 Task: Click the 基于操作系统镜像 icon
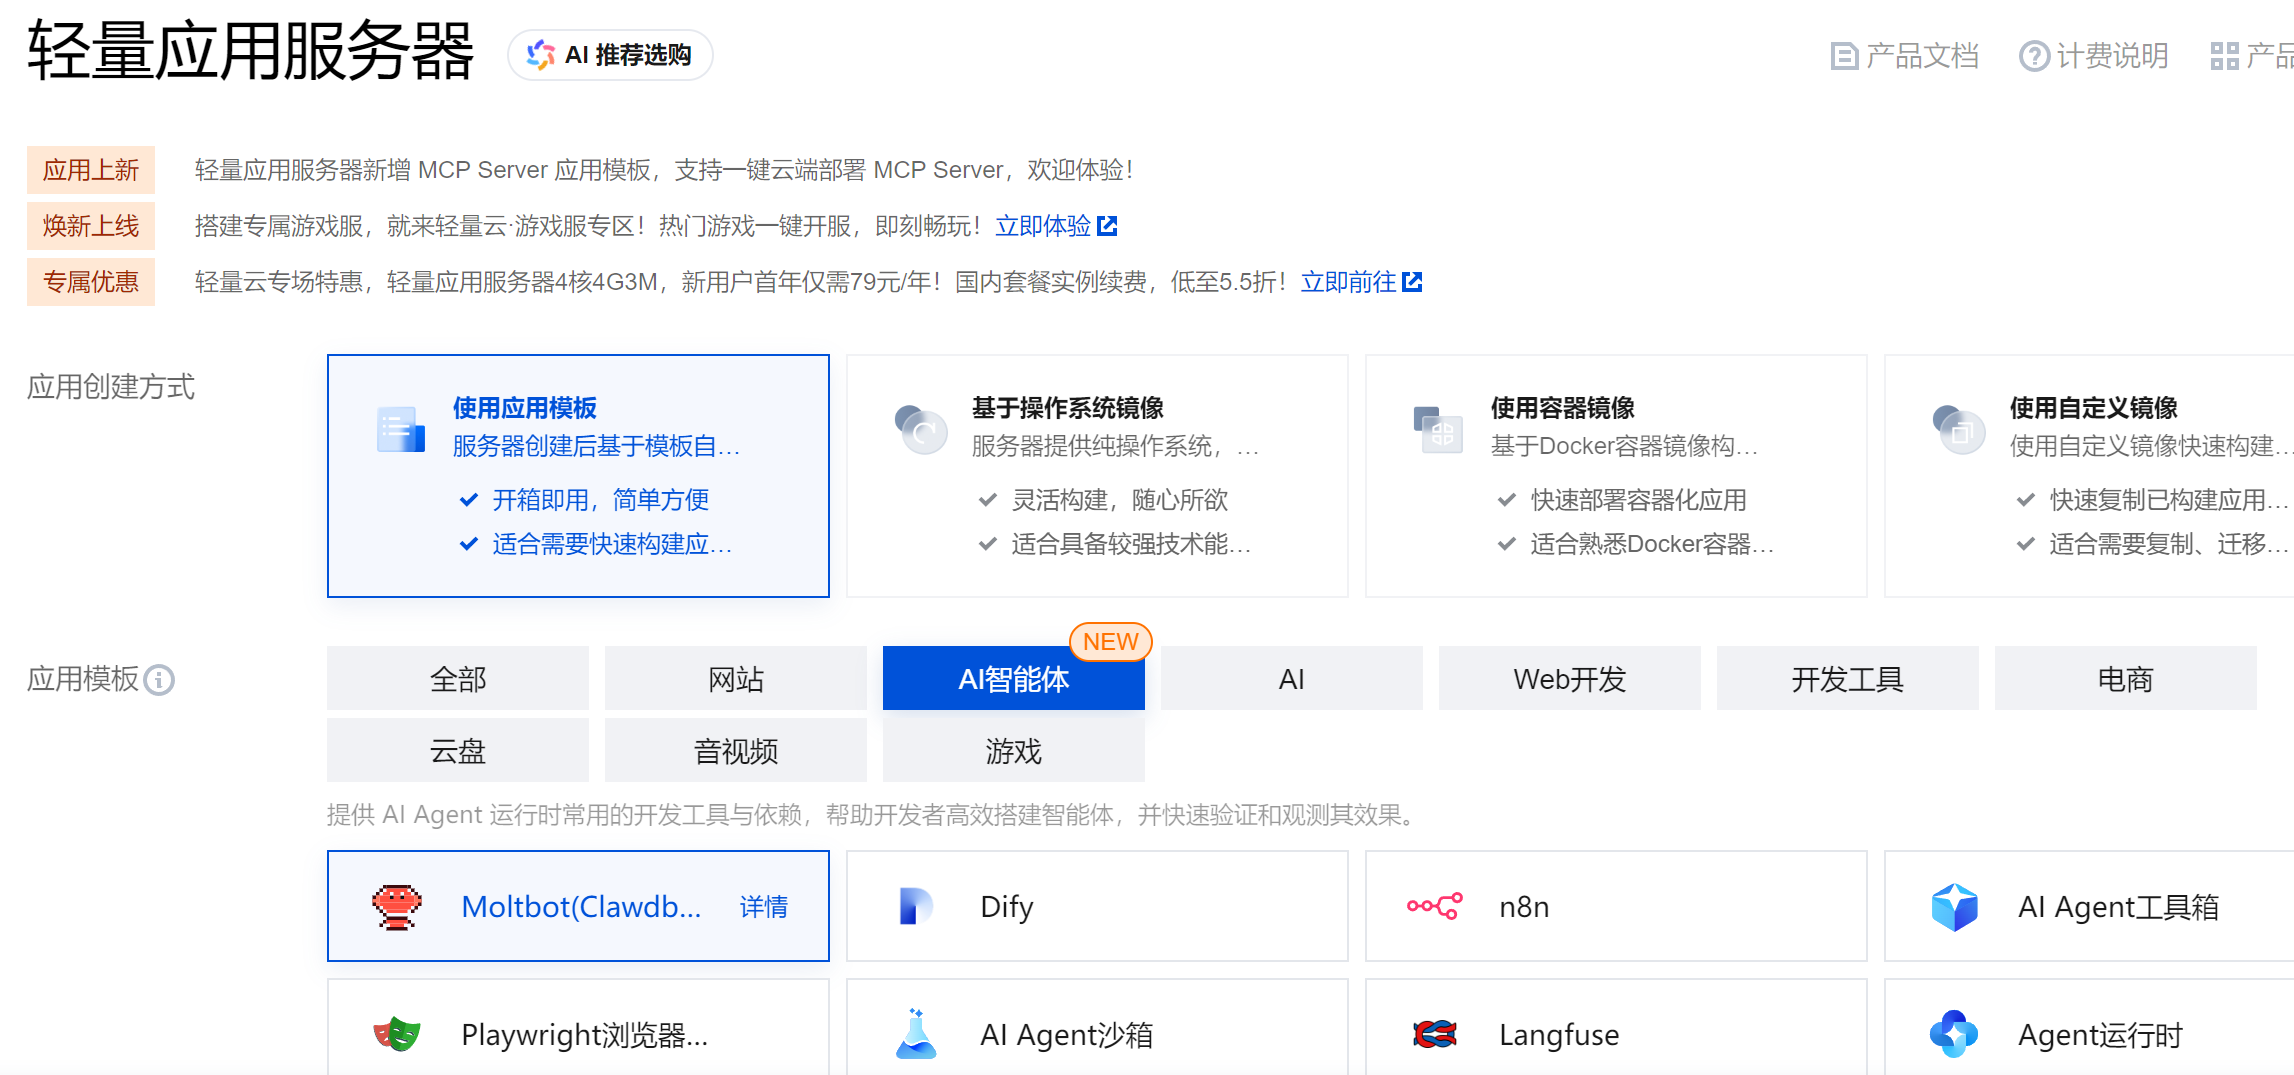[x=920, y=430]
